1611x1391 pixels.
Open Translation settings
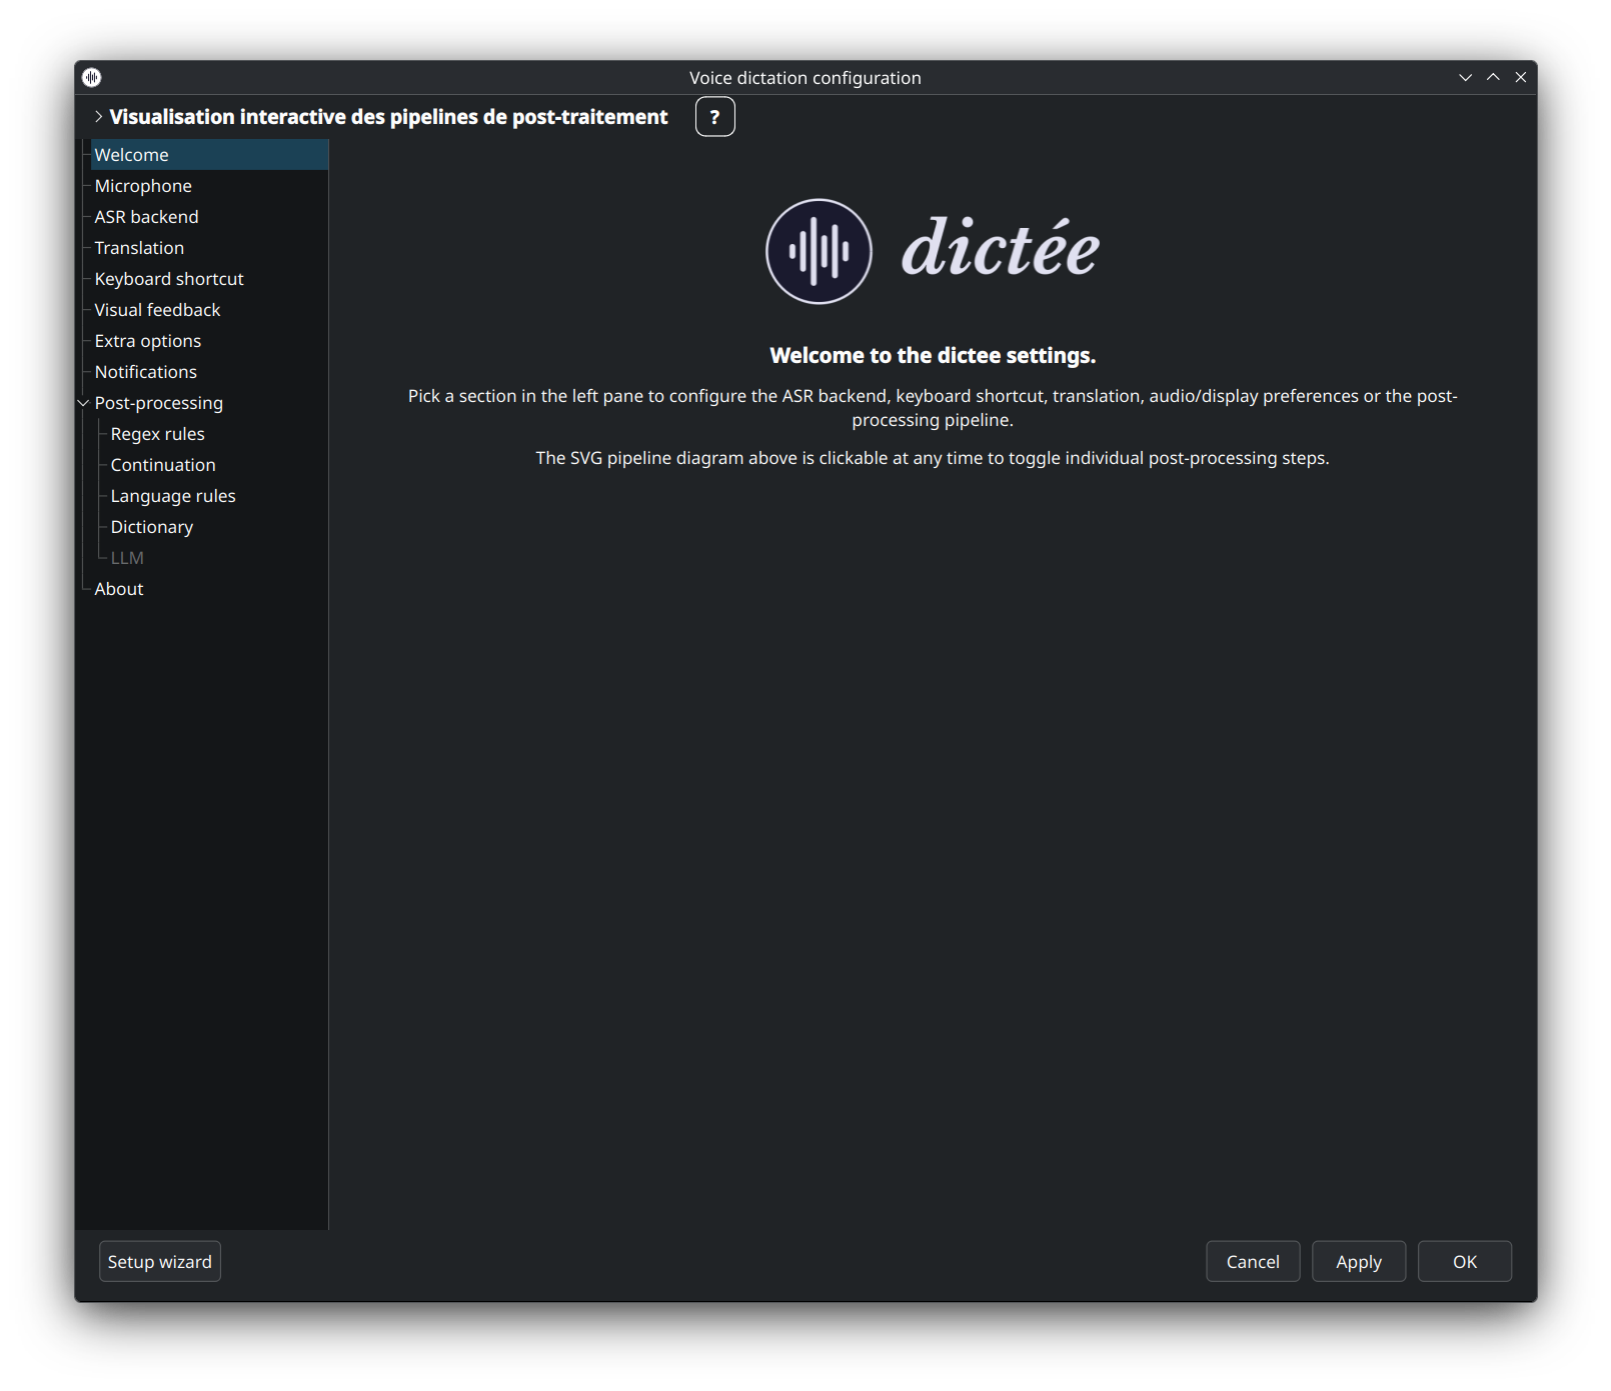tap(139, 248)
